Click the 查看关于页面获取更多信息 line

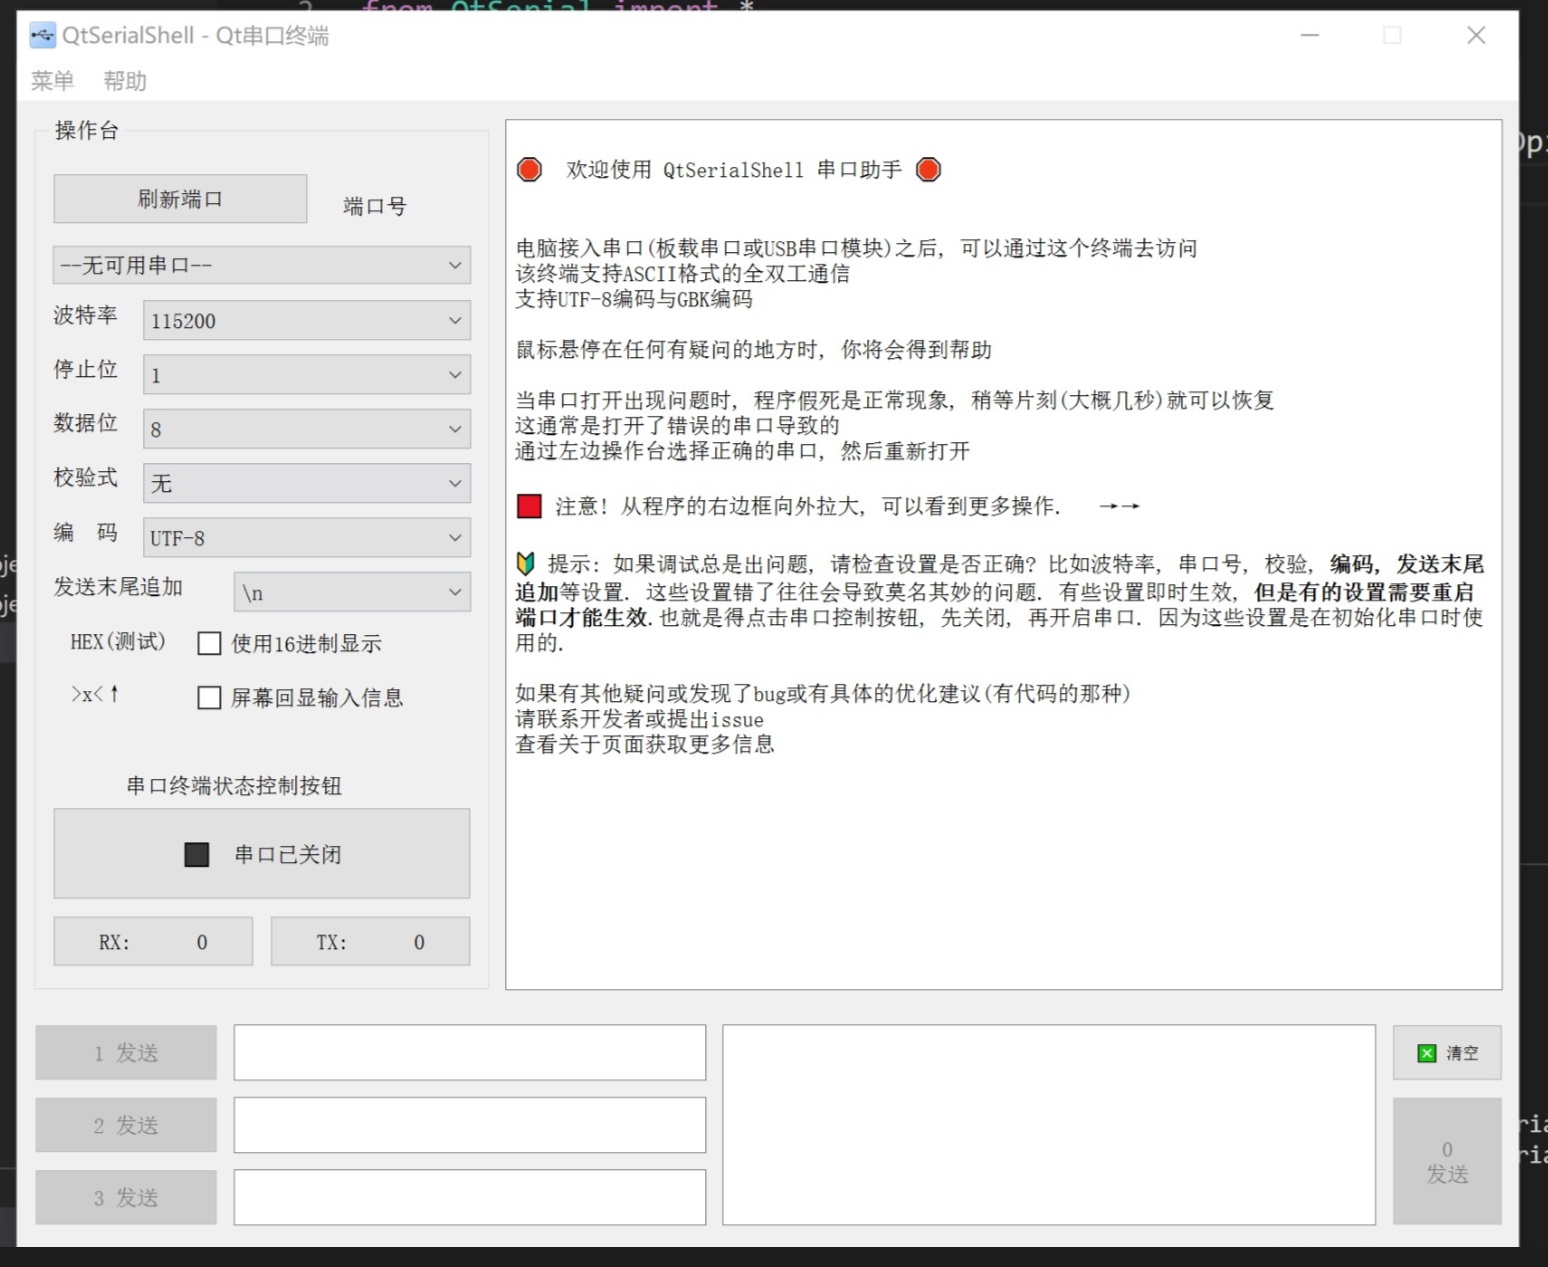(x=645, y=744)
